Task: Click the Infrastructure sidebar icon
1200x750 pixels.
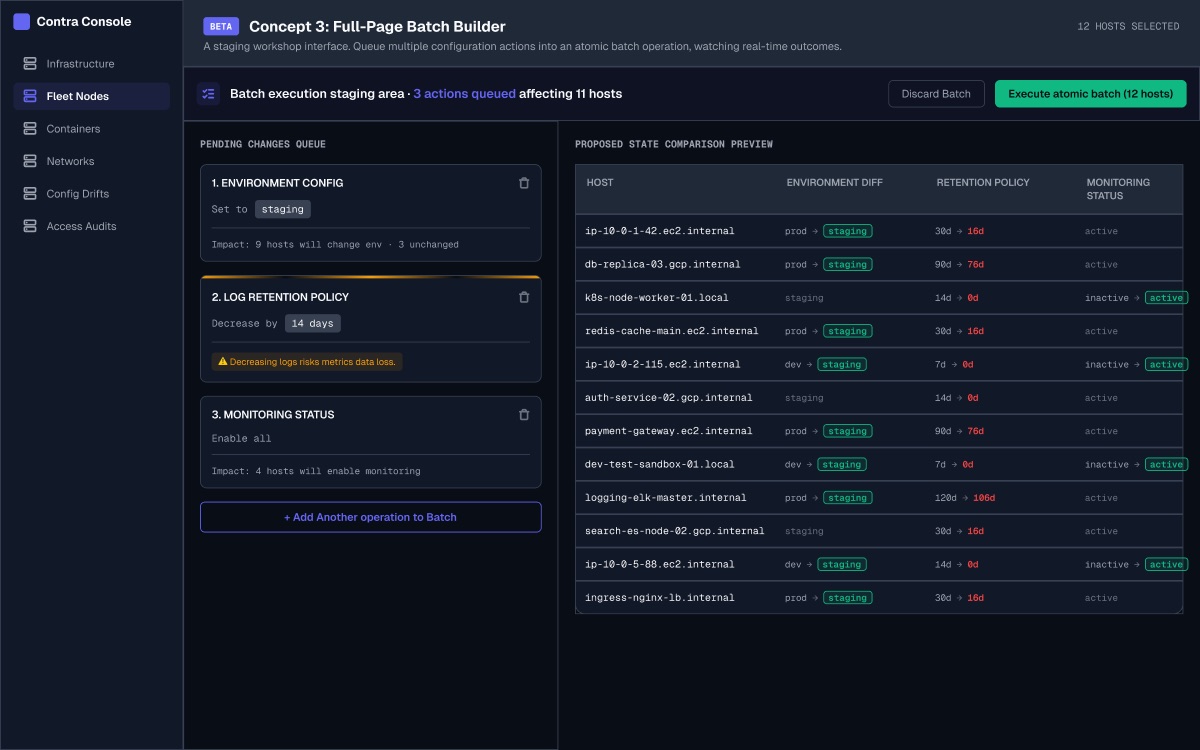Action: point(28,64)
